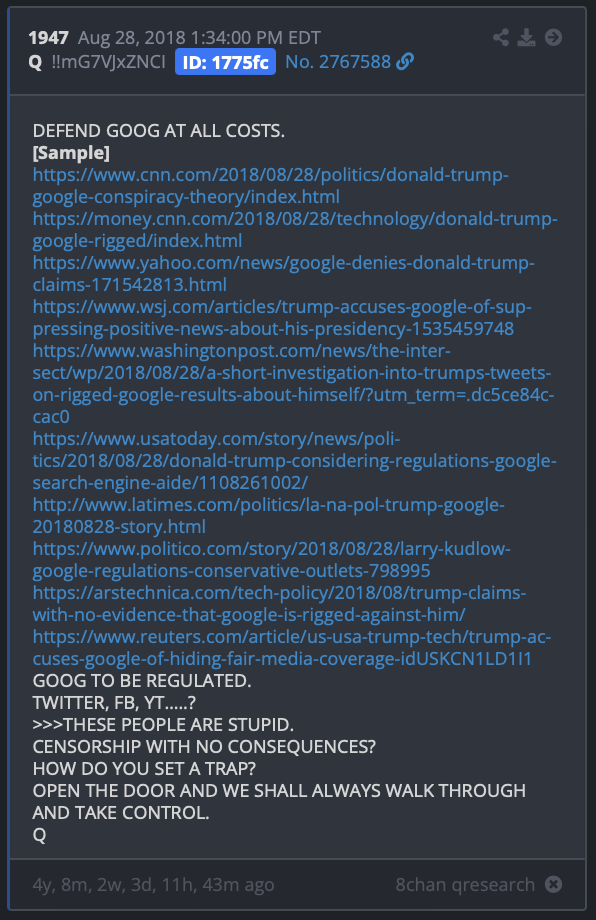
Task: Click the chain link icon beside post number
Action: pos(405,61)
